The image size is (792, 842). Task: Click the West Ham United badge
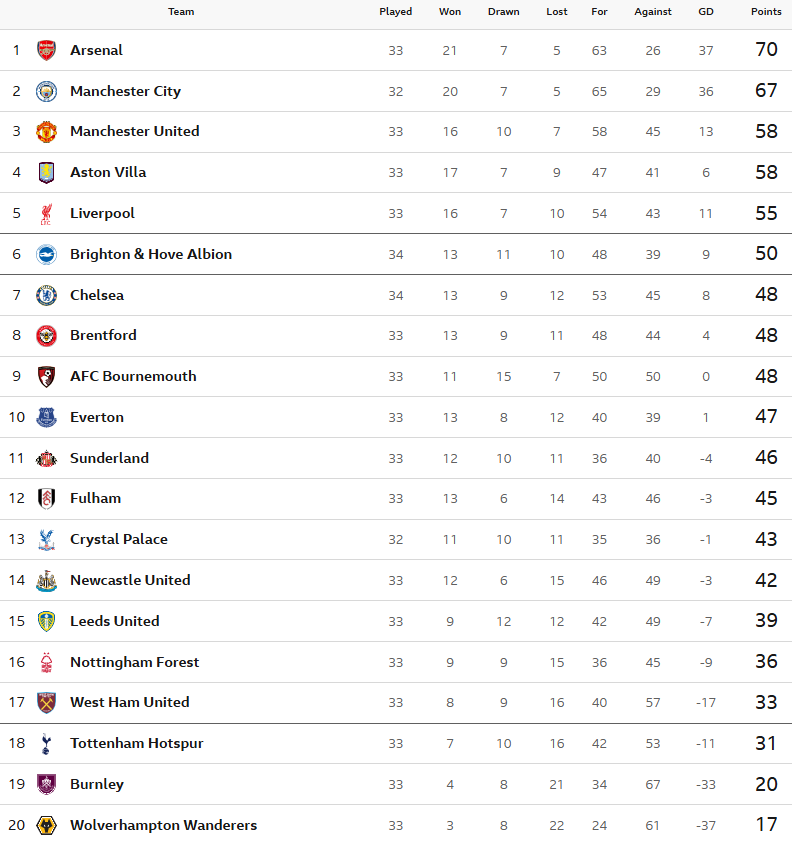pos(46,702)
